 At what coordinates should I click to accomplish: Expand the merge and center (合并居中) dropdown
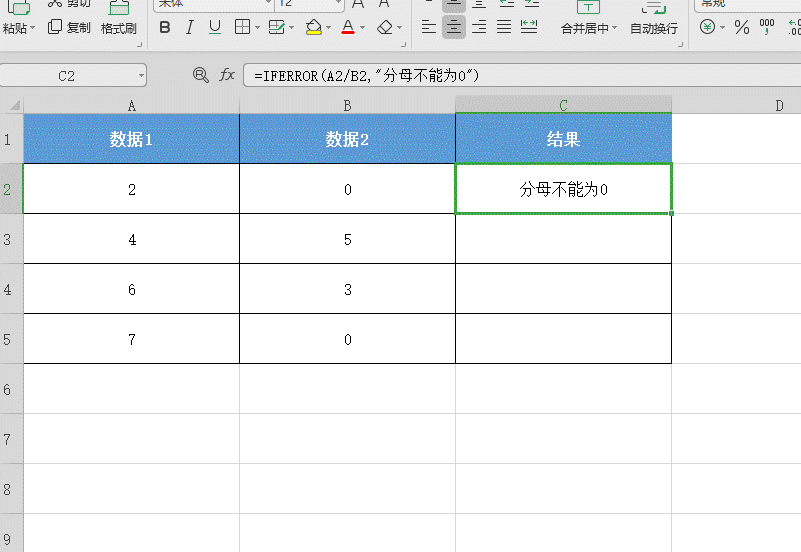tap(615, 28)
